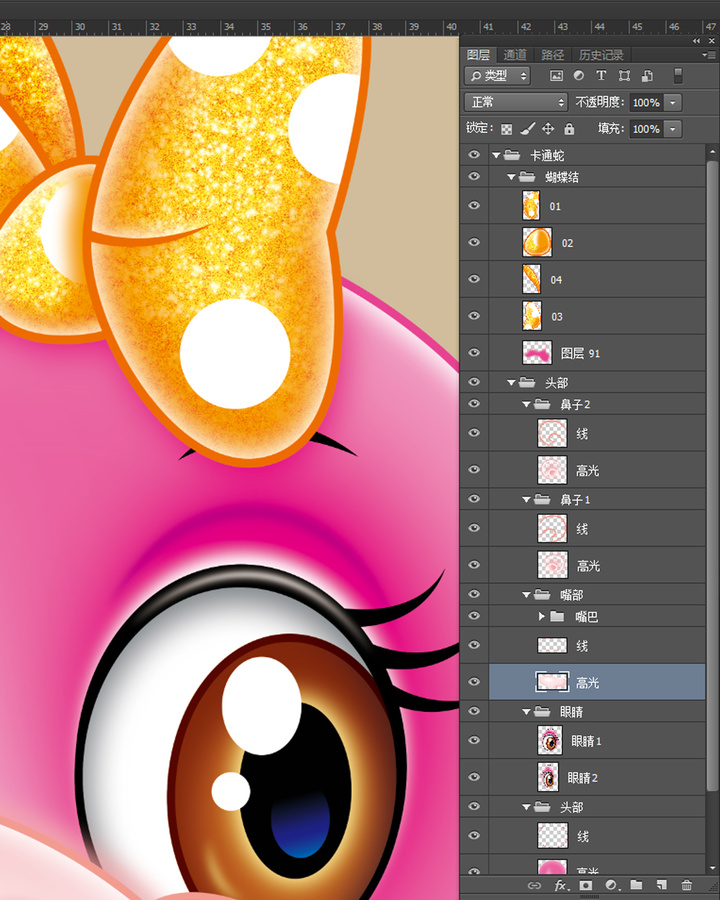Viewport: 720px width, 900px height.
Task: Switch to the 通道 tab
Action: [514, 55]
